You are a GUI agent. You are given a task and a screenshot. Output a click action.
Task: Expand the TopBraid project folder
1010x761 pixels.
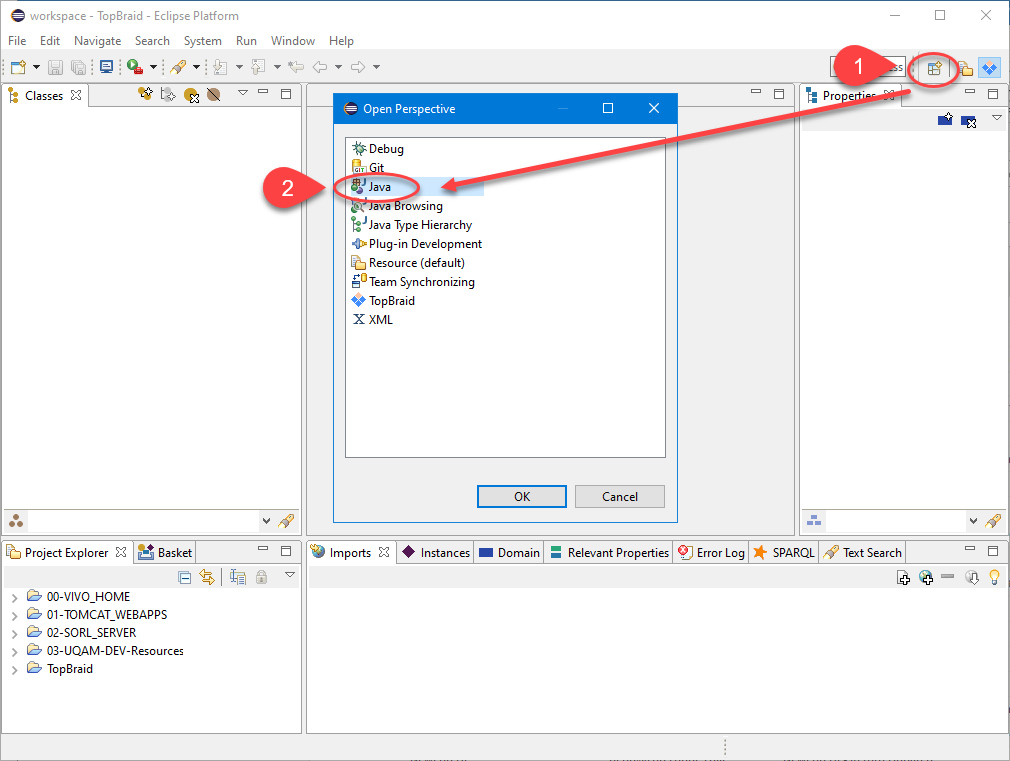point(14,670)
